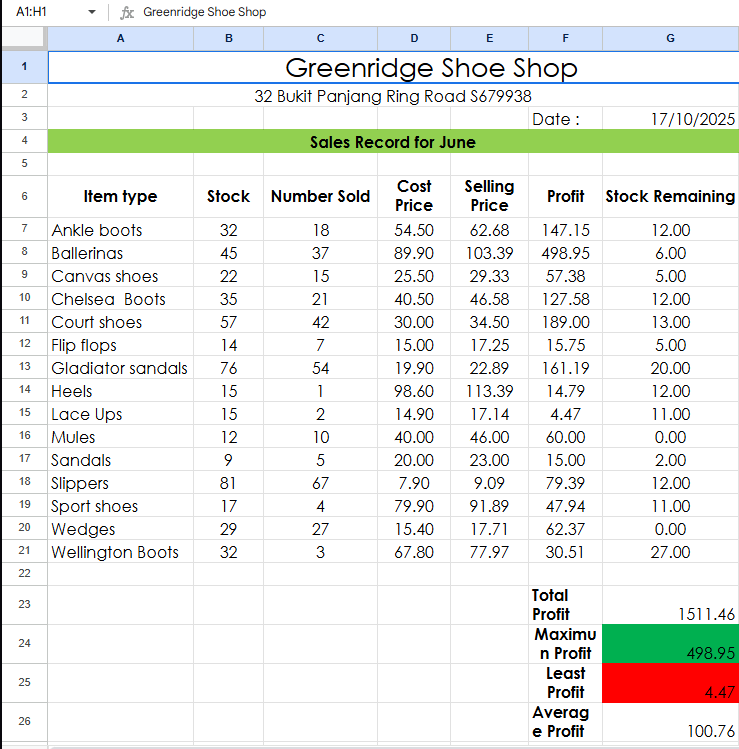Click the Number Sold header cell
This screenshot has width=739, height=749.
point(320,196)
